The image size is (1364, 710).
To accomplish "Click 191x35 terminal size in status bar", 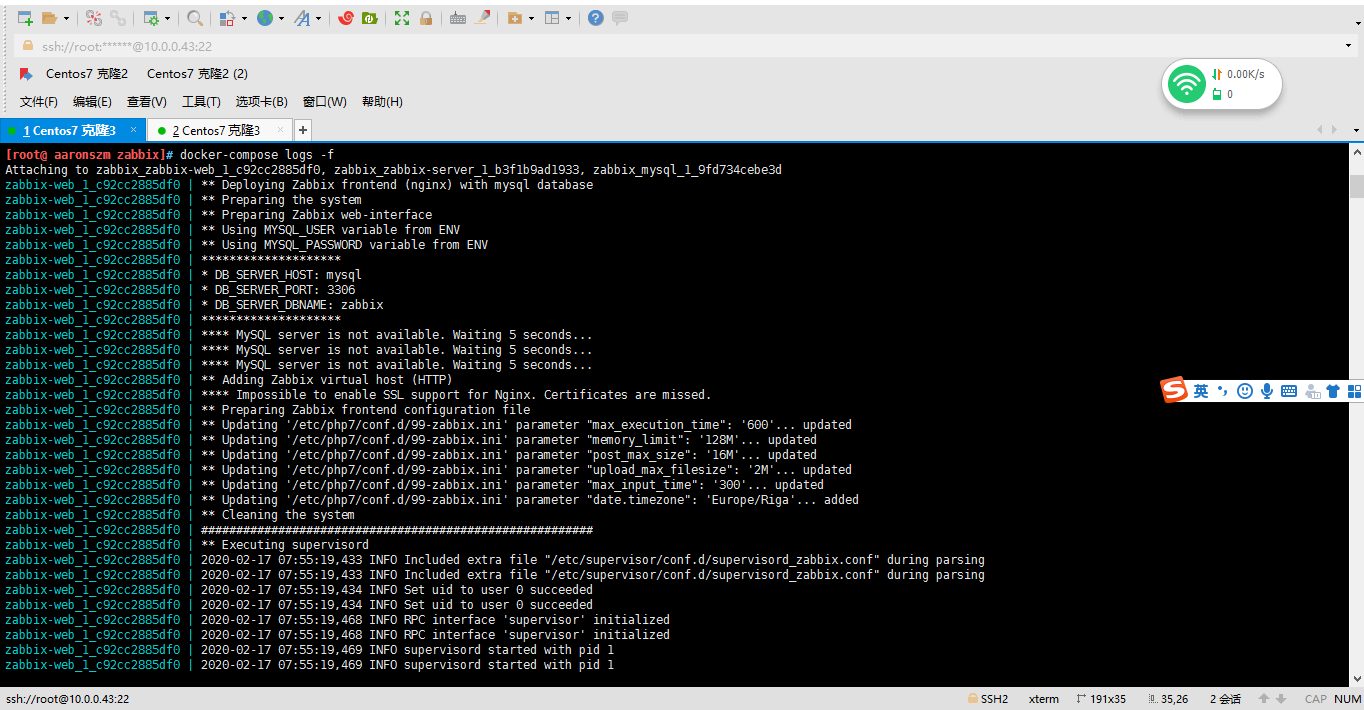I will click(x=1102, y=699).
